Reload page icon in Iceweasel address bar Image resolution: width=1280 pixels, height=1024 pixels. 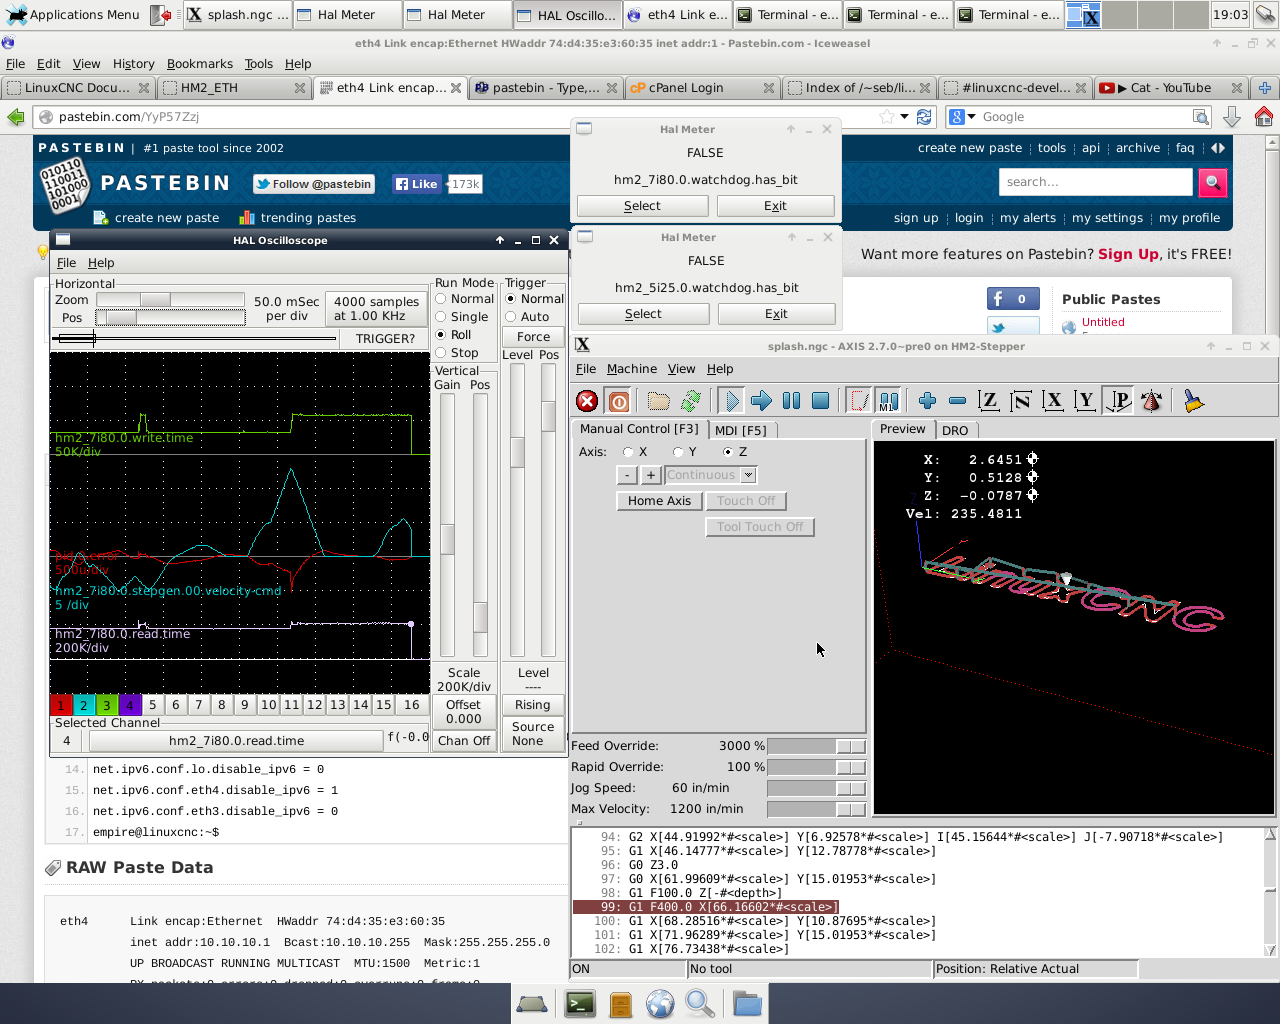coord(924,117)
